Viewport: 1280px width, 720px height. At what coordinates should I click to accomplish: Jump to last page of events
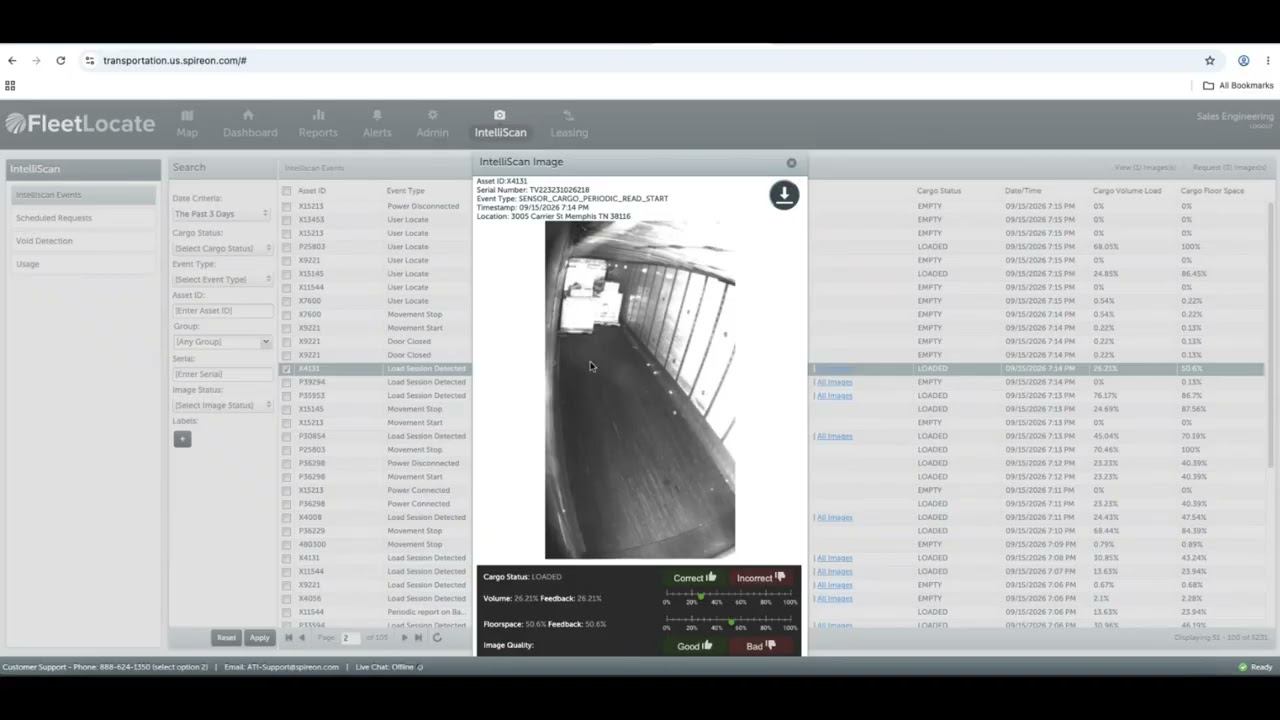coord(418,637)
